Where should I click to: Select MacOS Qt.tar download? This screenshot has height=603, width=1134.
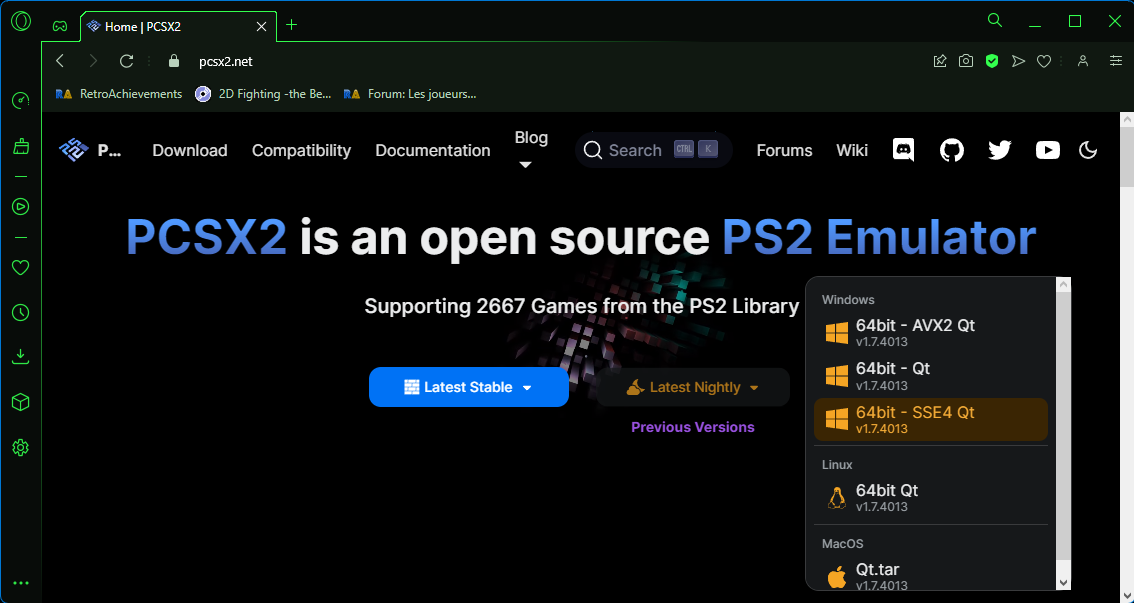931,576
